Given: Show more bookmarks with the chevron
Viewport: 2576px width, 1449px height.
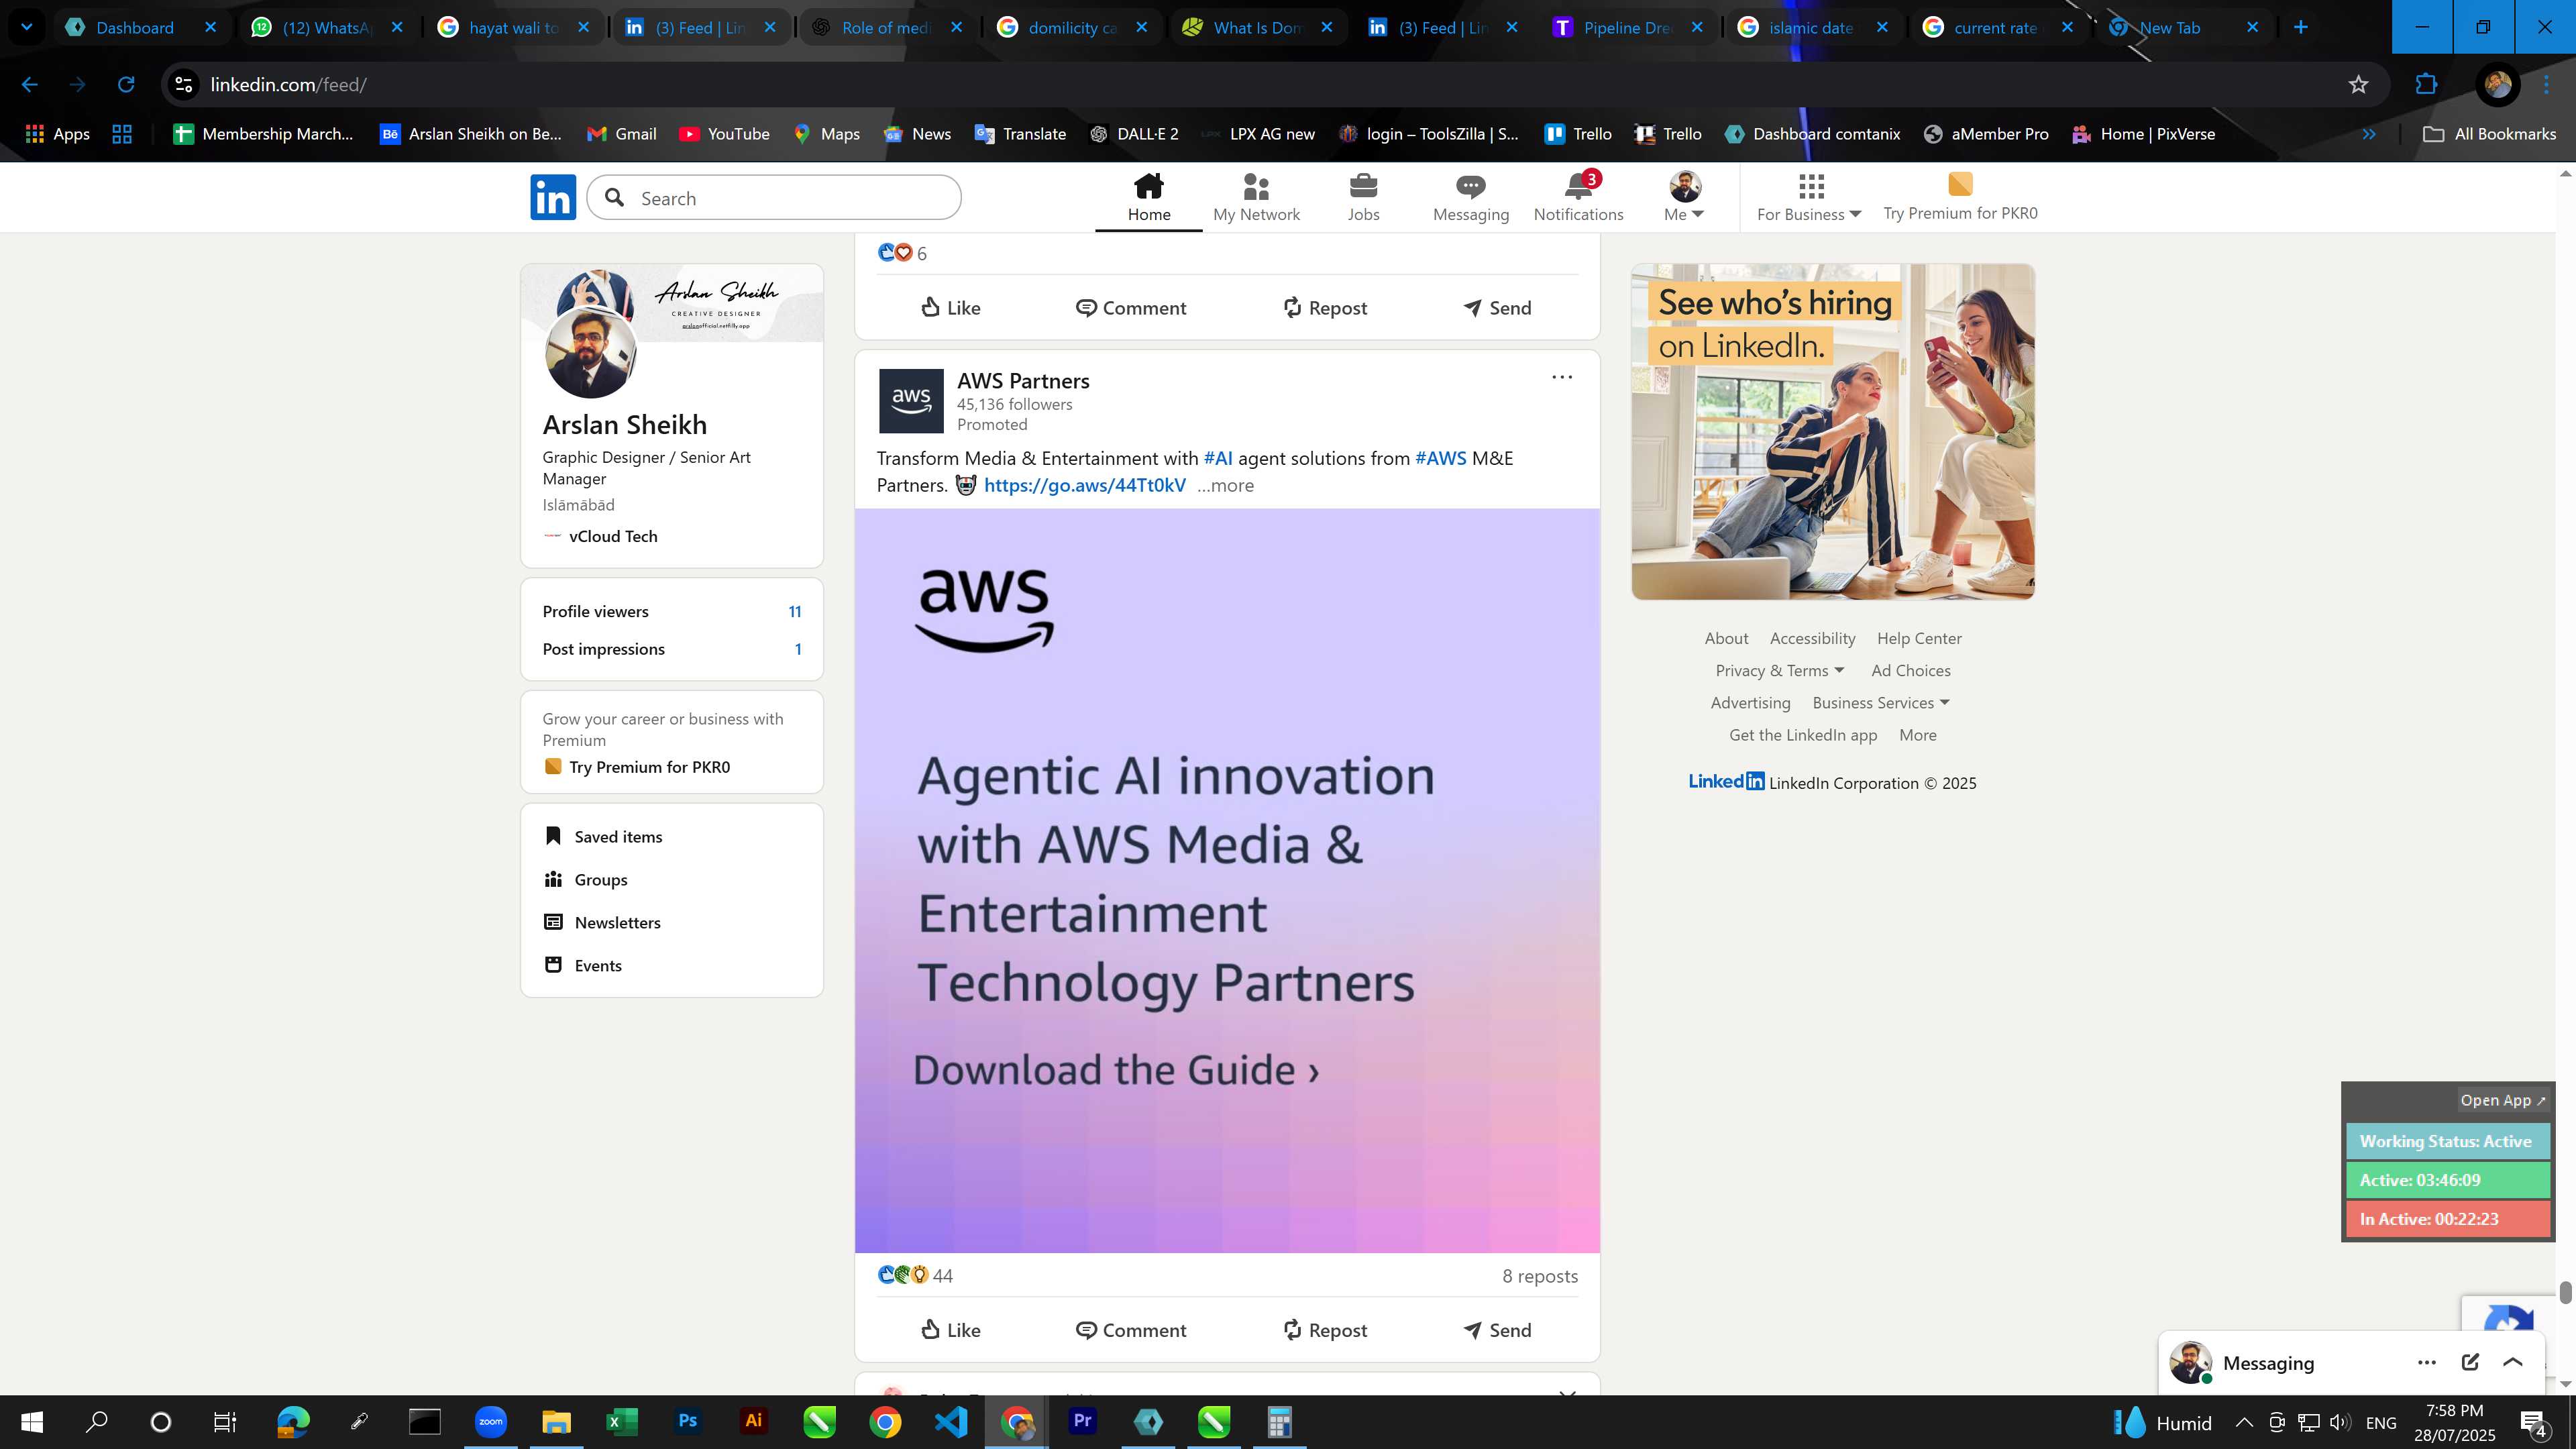Looking at the screenshot, I should click(2369, 134).
